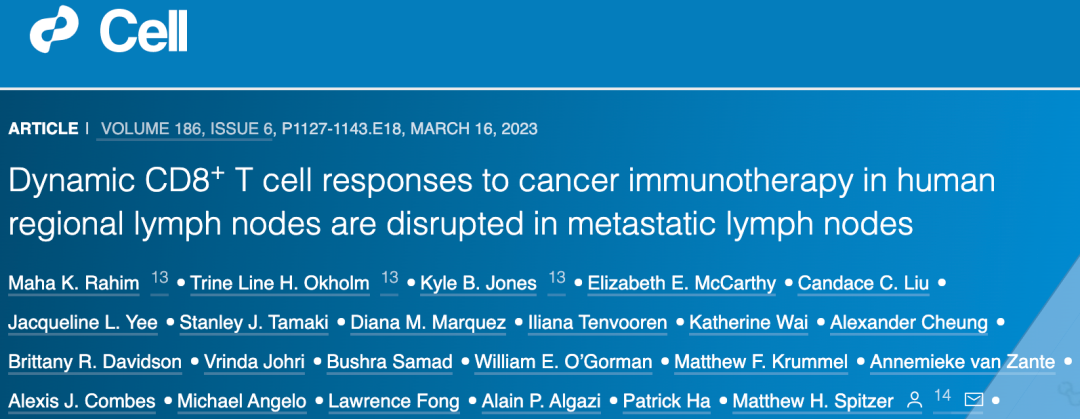The height and width of the screenshot is (419, 1080).
Task: Click footnote 14 after Matthew H. Spitzer
Action: pos(942,396)
